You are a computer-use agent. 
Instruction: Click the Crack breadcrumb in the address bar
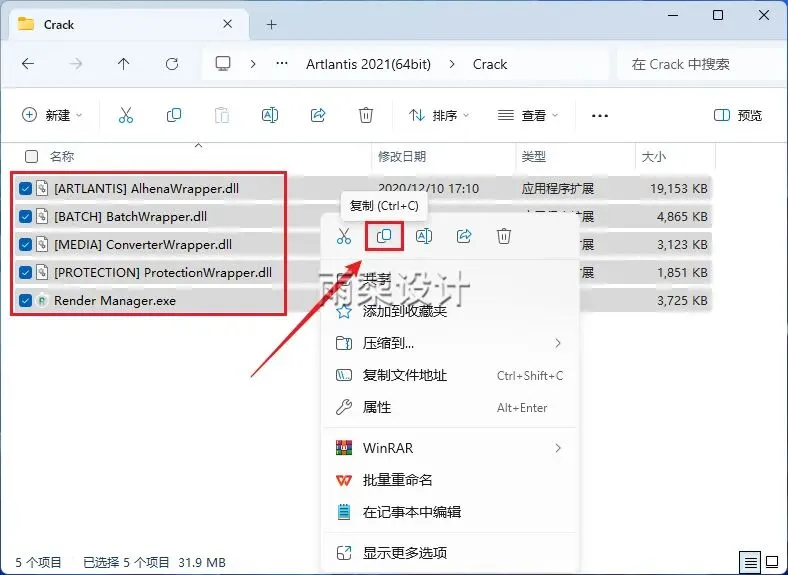[490, 64]
